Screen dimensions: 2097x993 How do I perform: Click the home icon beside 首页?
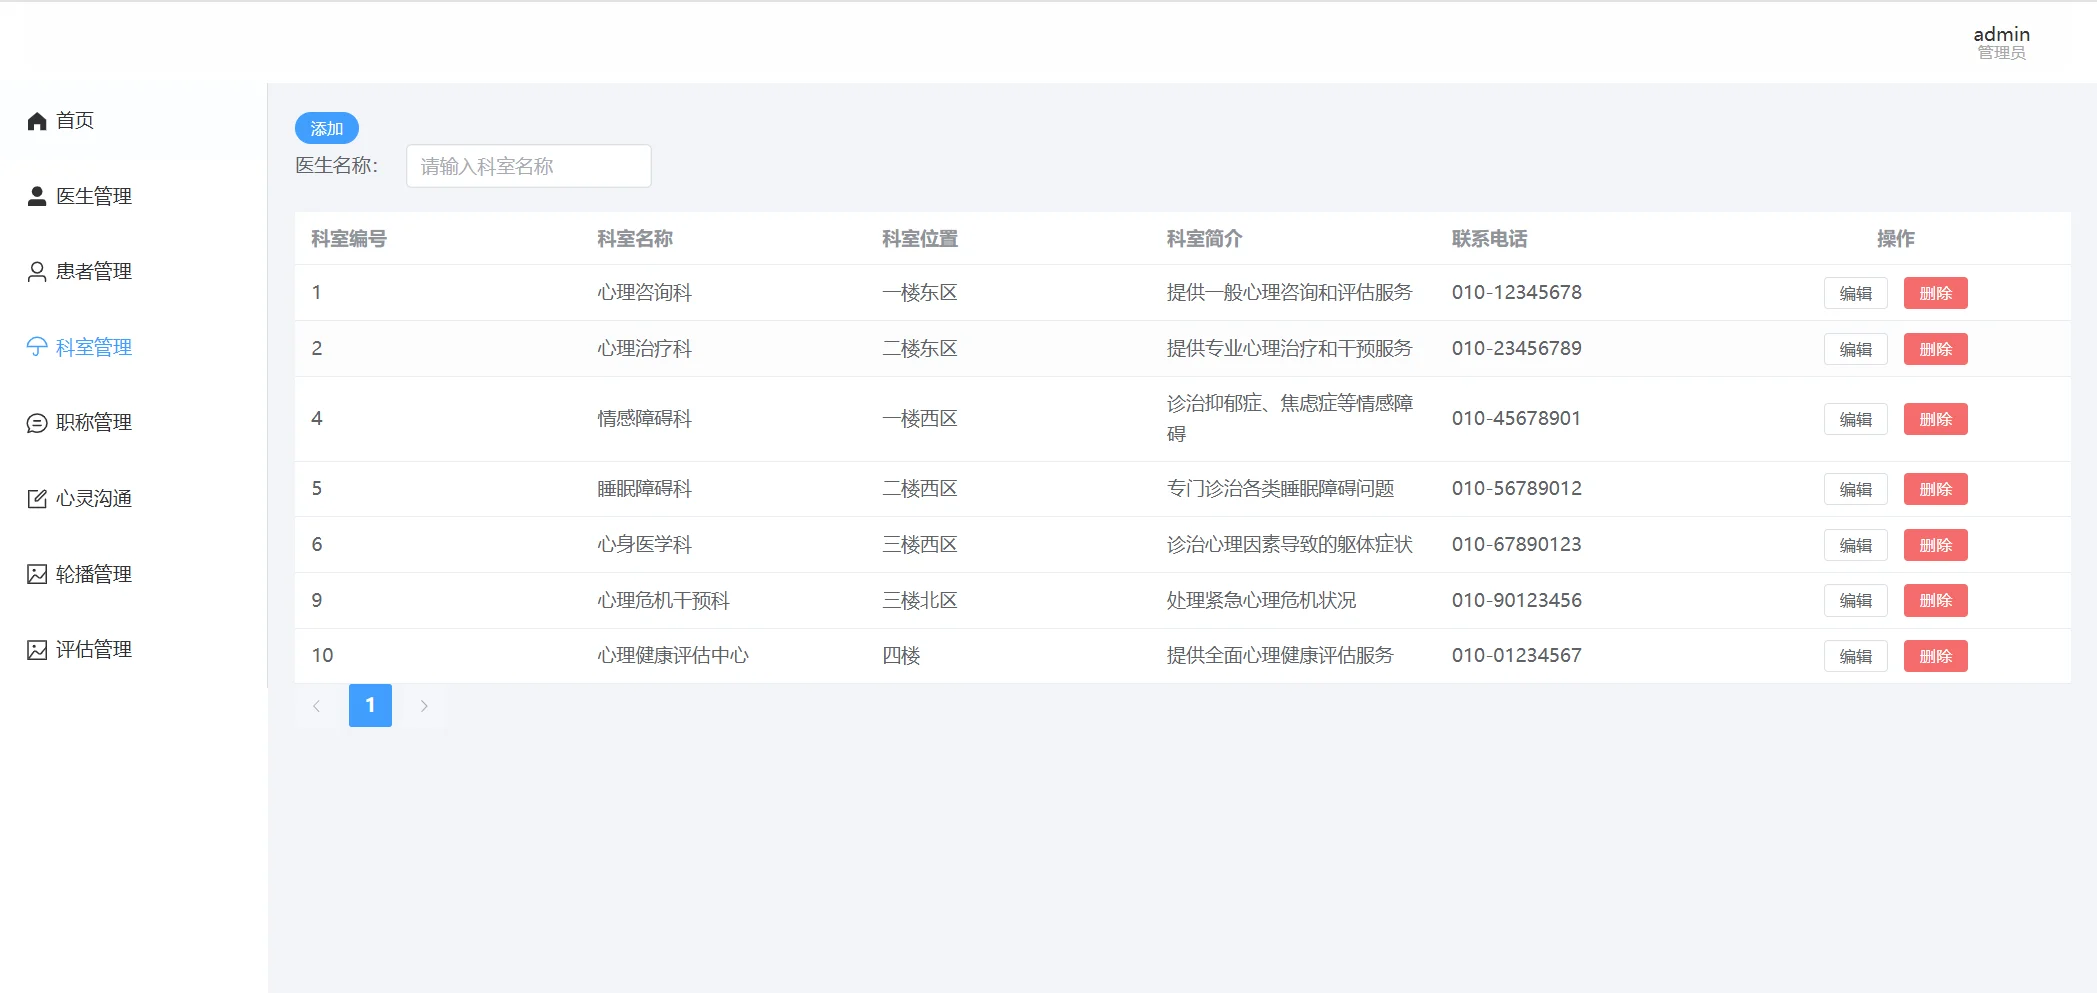37,120
